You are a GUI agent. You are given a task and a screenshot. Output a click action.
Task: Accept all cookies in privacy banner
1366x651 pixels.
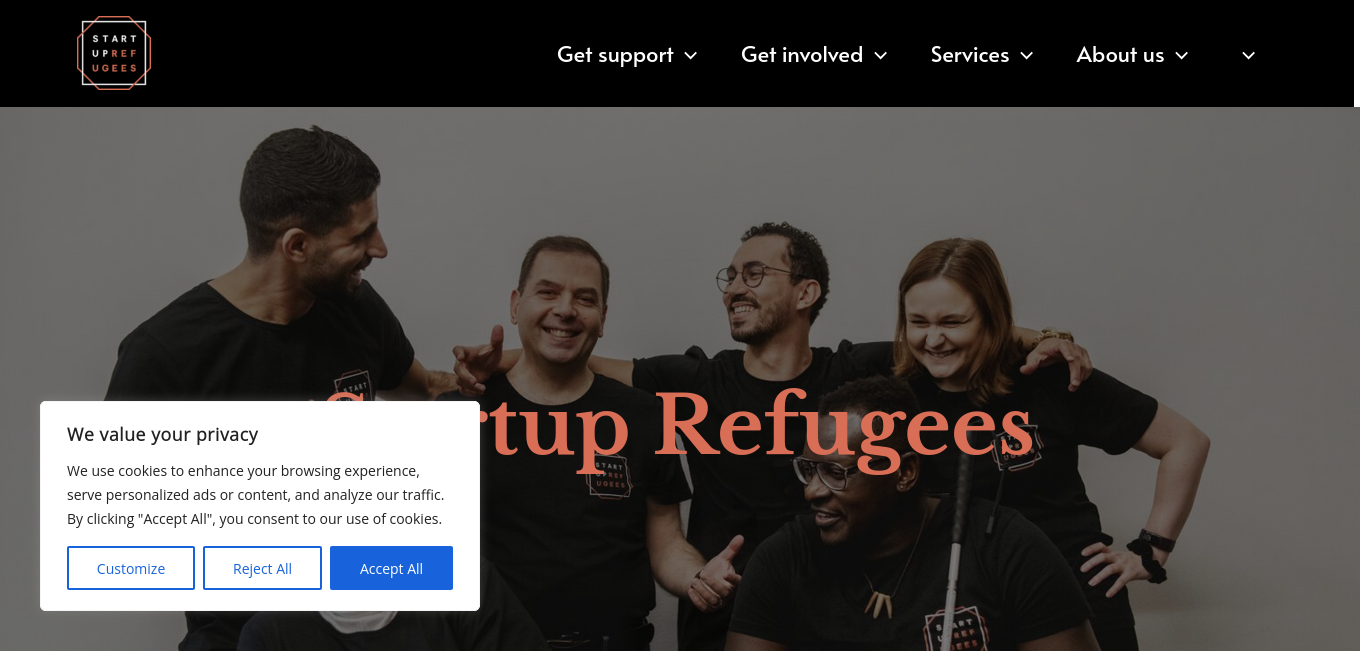tap(391, 568)
